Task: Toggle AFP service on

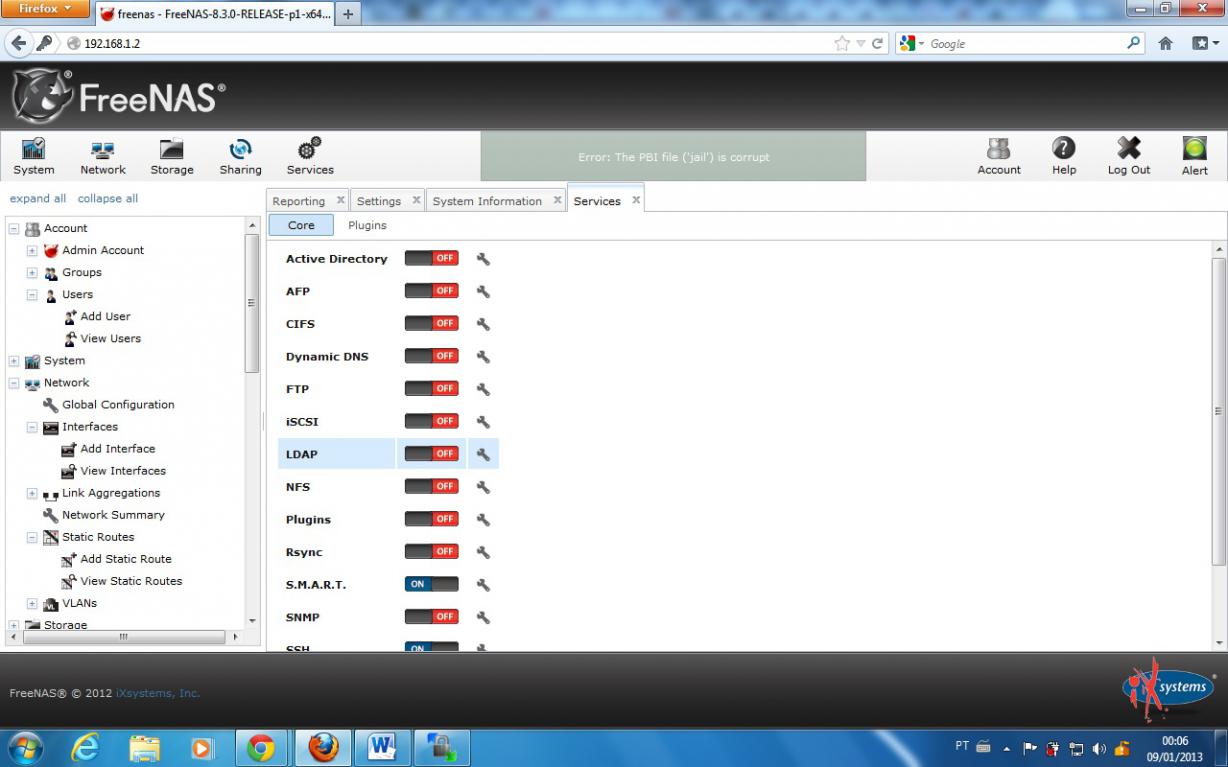Action: click(x=431, y=291)
